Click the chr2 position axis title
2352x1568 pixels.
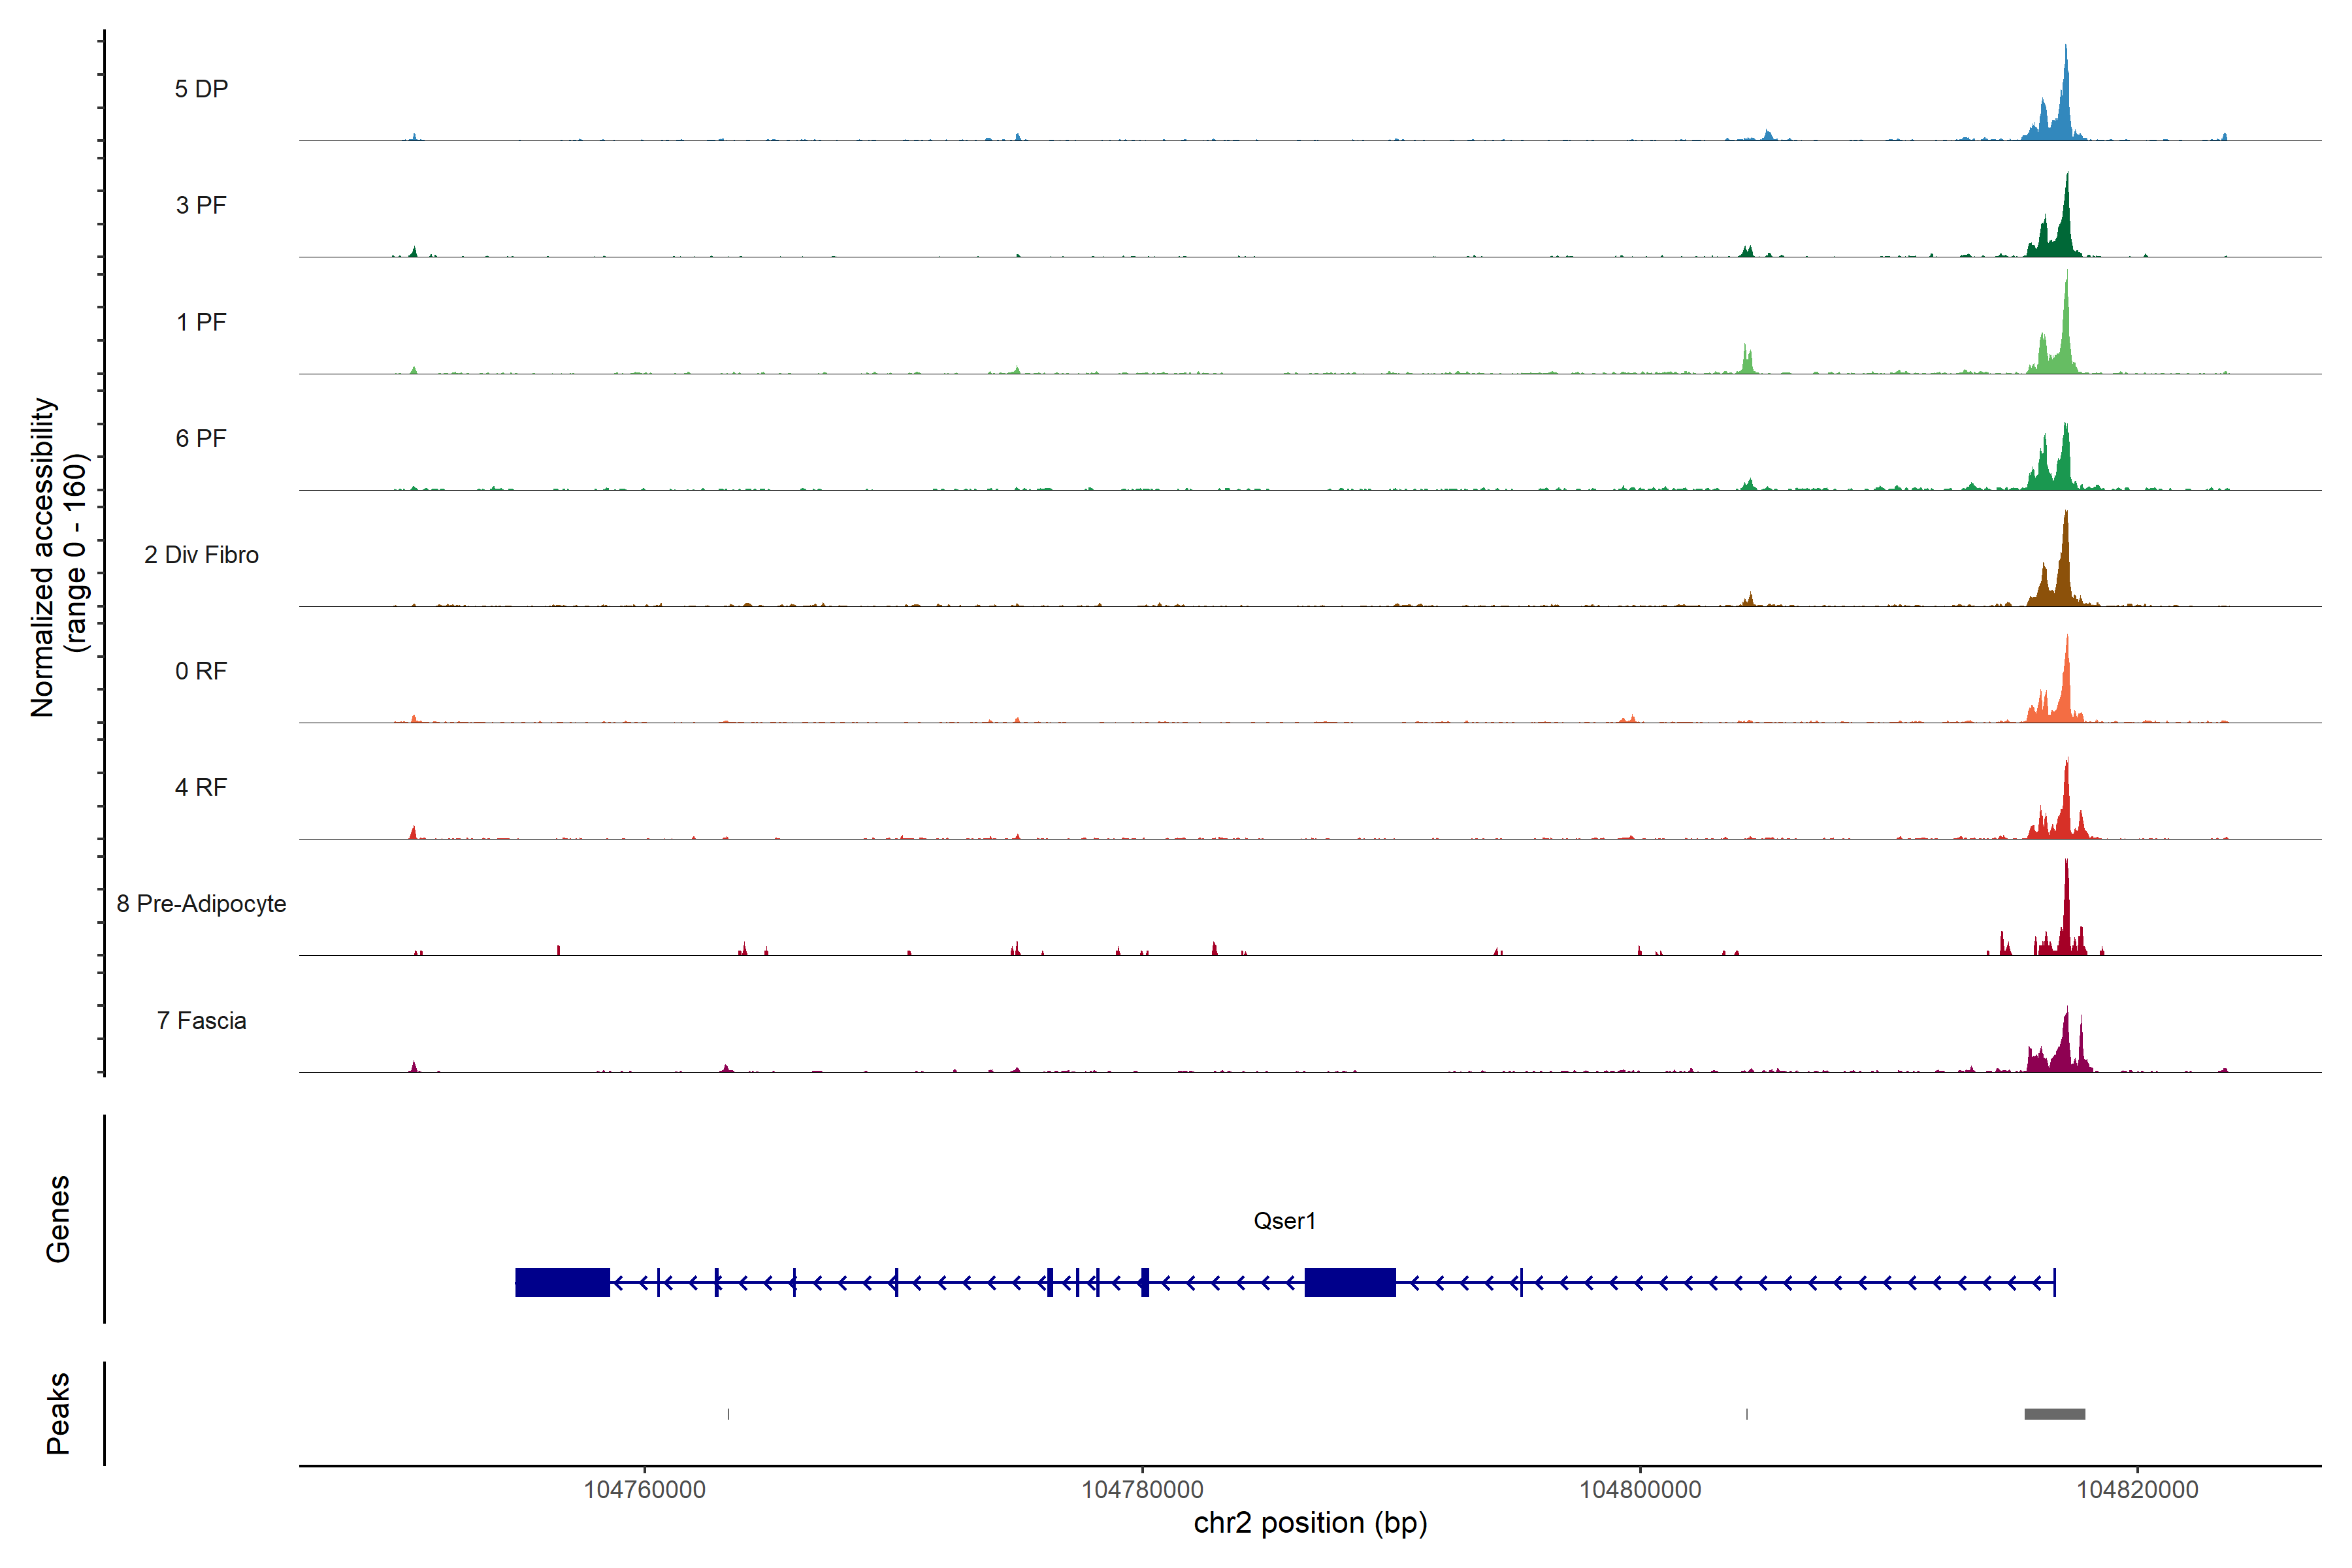pyautogui.click(x=1310, y=1523)
